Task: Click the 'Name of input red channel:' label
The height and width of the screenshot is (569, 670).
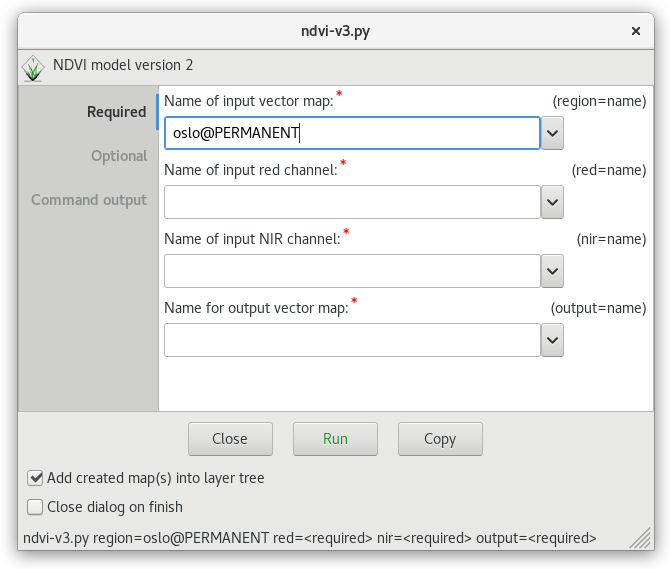Action: tap(251, 170)
